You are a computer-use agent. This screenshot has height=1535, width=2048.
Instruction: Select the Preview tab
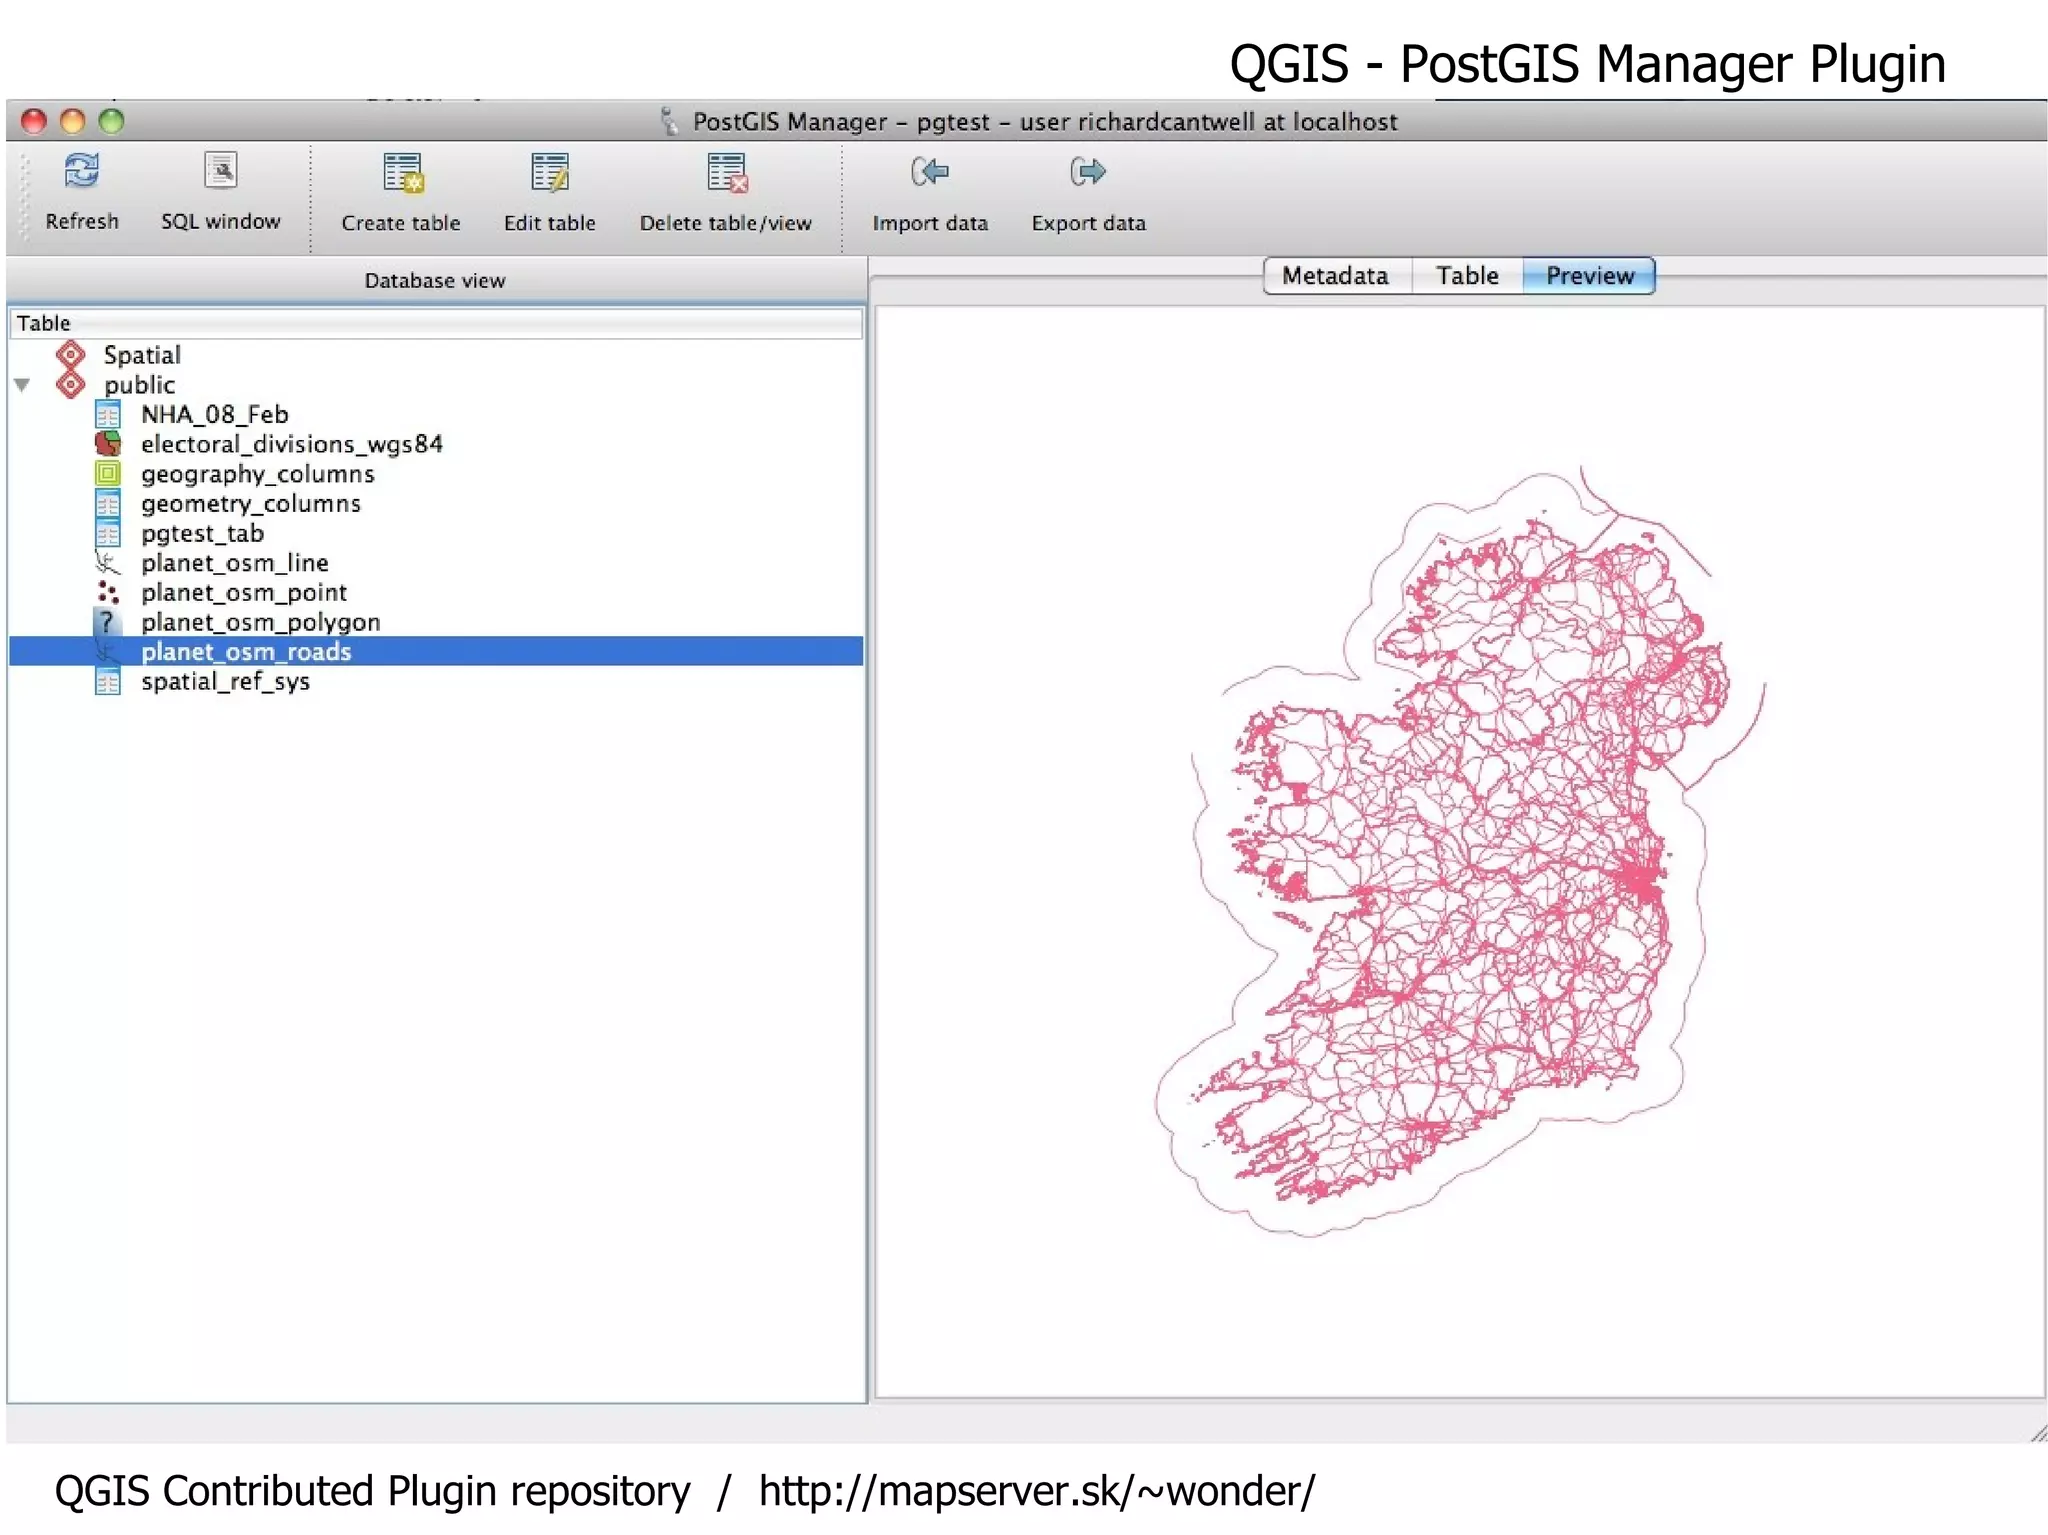1589,276
